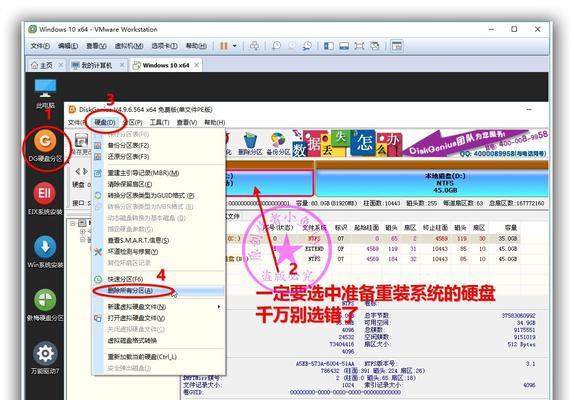Open 万能驱动7 gear desktop icon
Image resolution: width=574 pixels, height=400 pixels.
pyautogui.click(x=45, y=358)
